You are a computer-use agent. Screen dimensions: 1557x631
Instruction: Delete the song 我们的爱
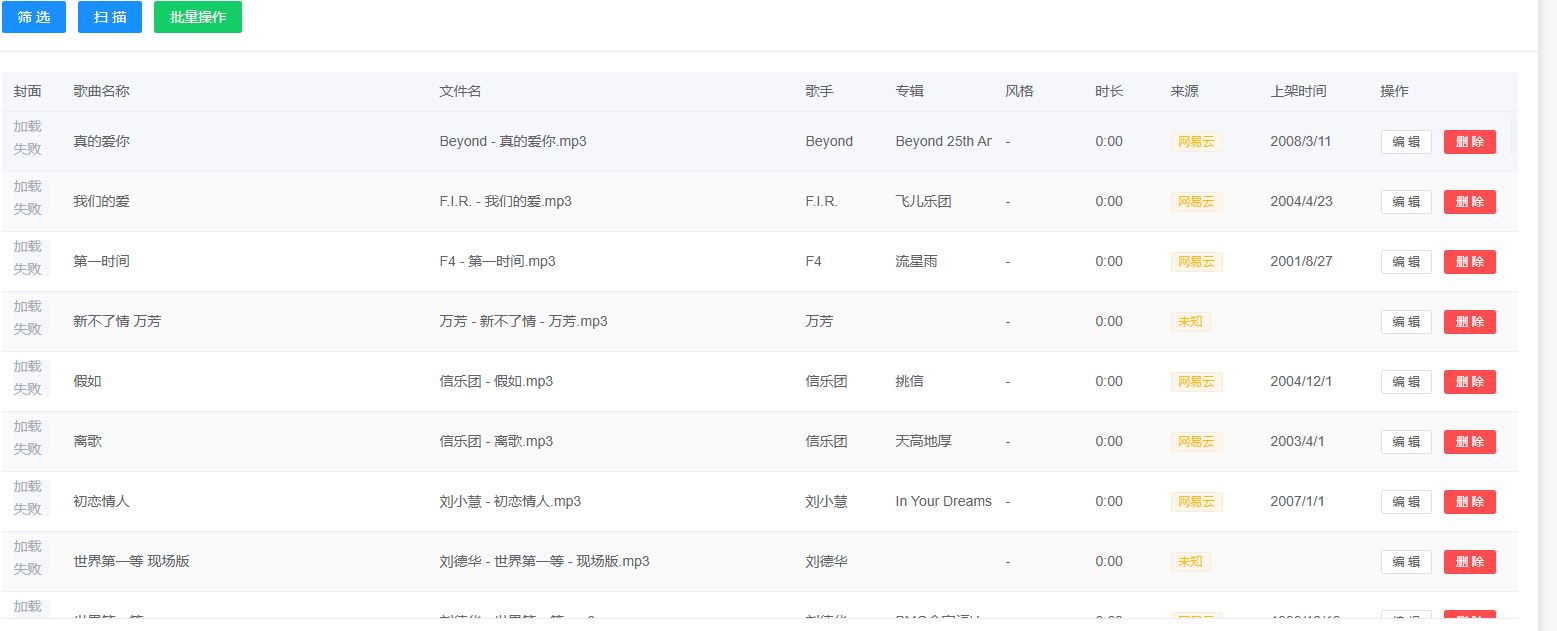tap(1470, 202)
